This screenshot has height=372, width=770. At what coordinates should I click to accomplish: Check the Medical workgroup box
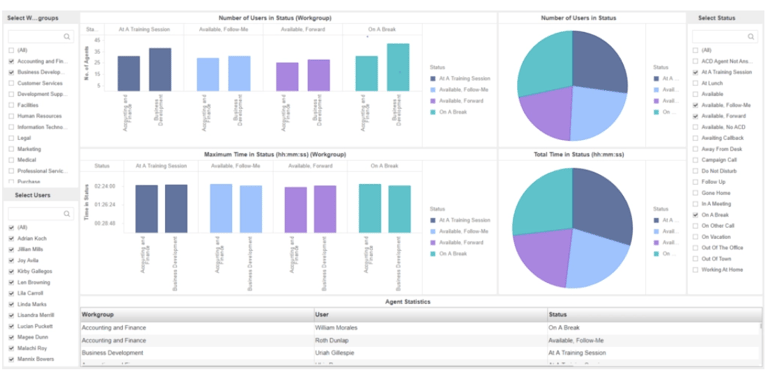(x=11, y=160)
